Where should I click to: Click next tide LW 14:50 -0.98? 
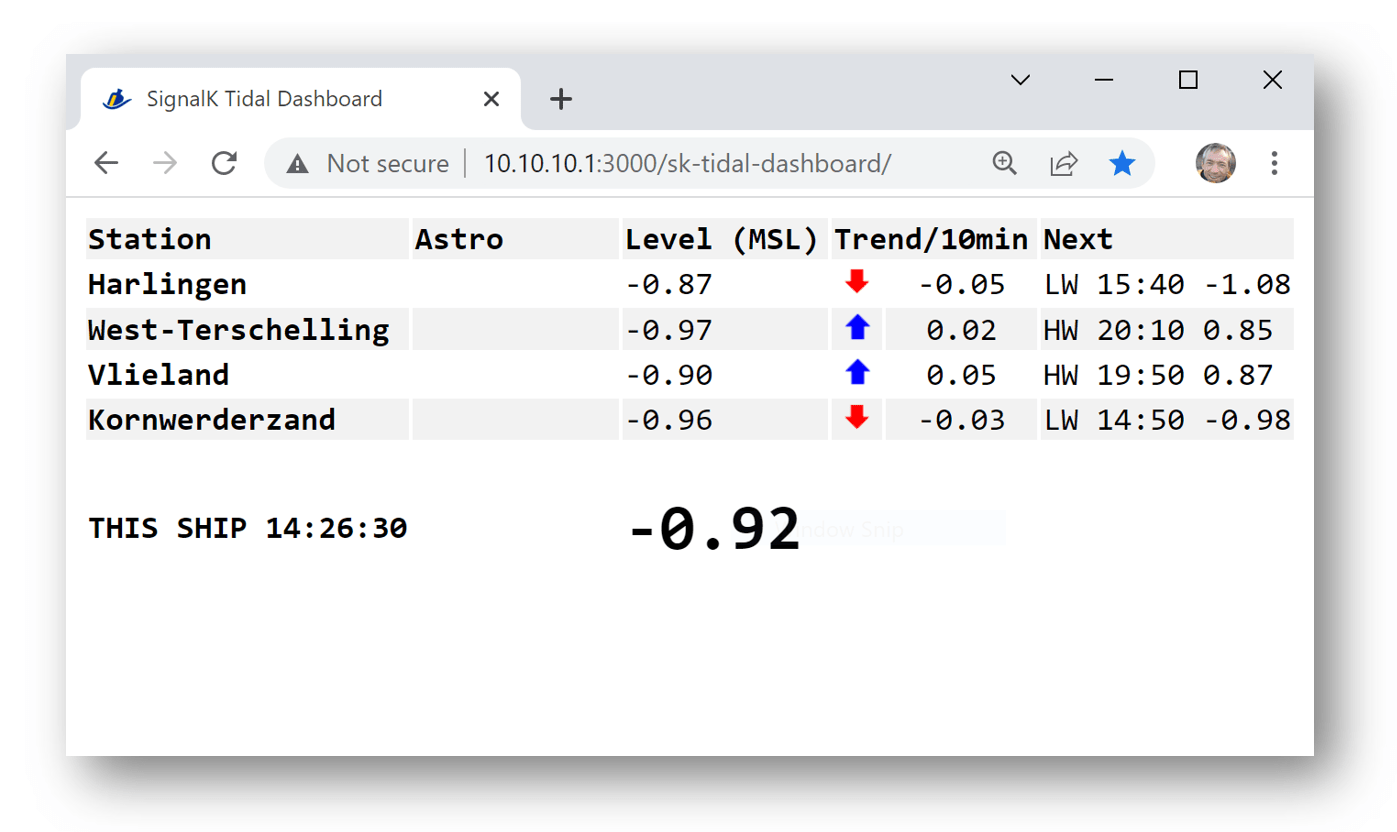click(1167, 419)
